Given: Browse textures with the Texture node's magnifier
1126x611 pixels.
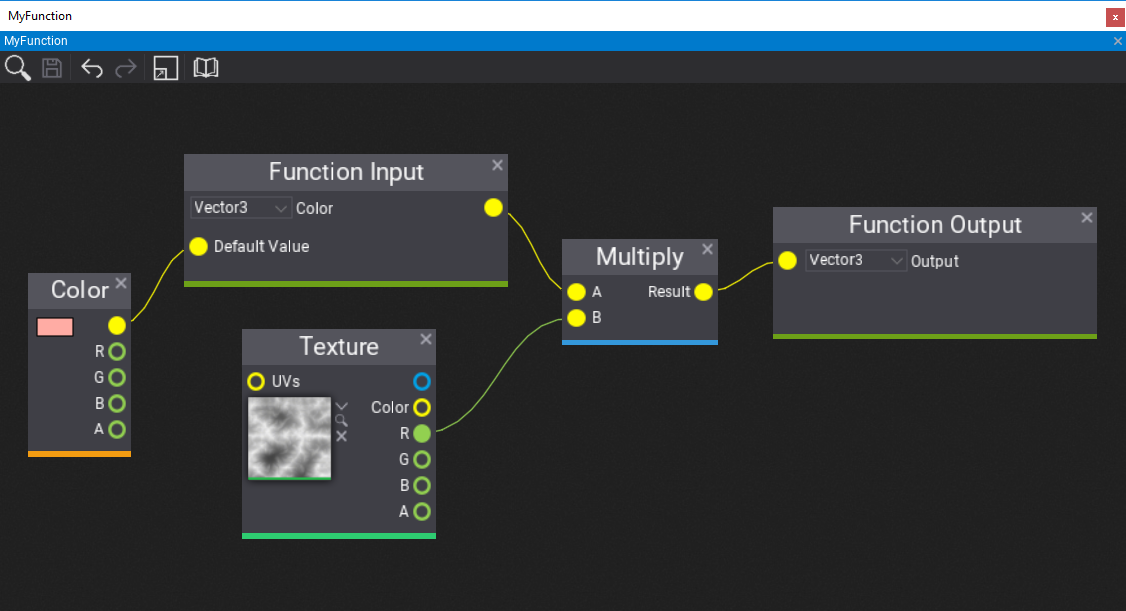Looking at the screenshot, I should pos(342,420).
